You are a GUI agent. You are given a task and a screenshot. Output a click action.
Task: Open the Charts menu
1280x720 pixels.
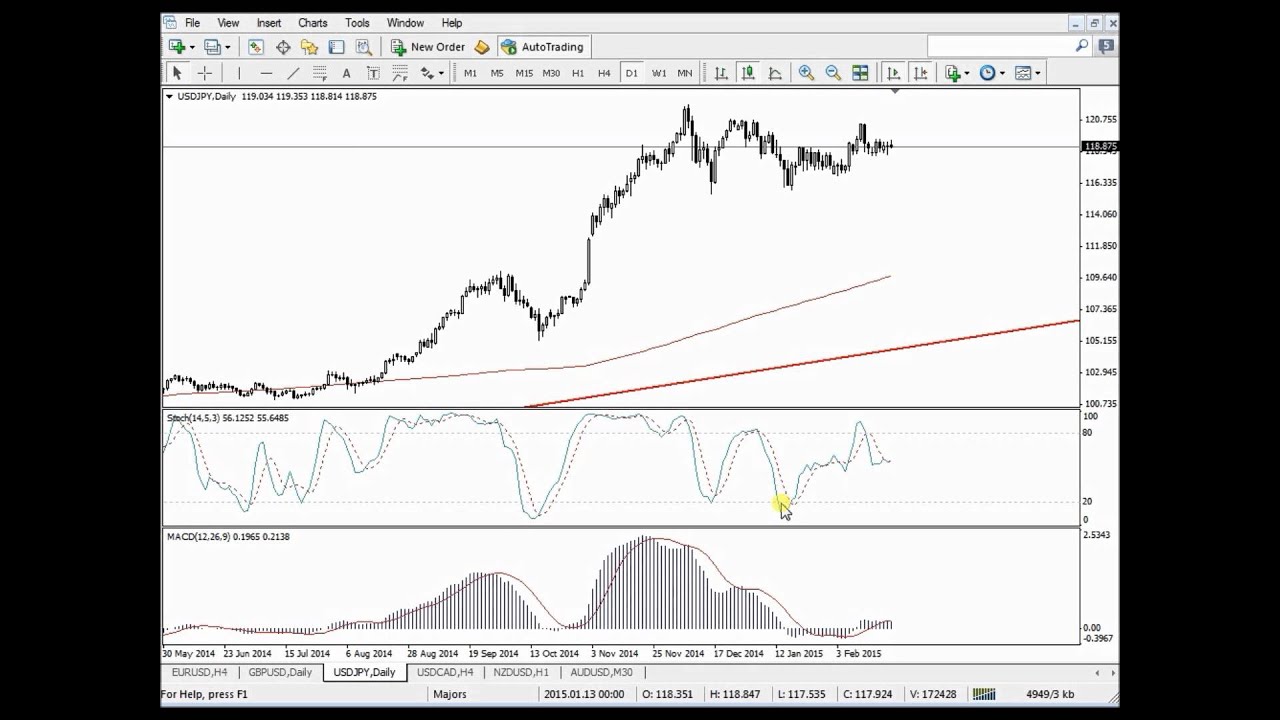click(313, 23)
